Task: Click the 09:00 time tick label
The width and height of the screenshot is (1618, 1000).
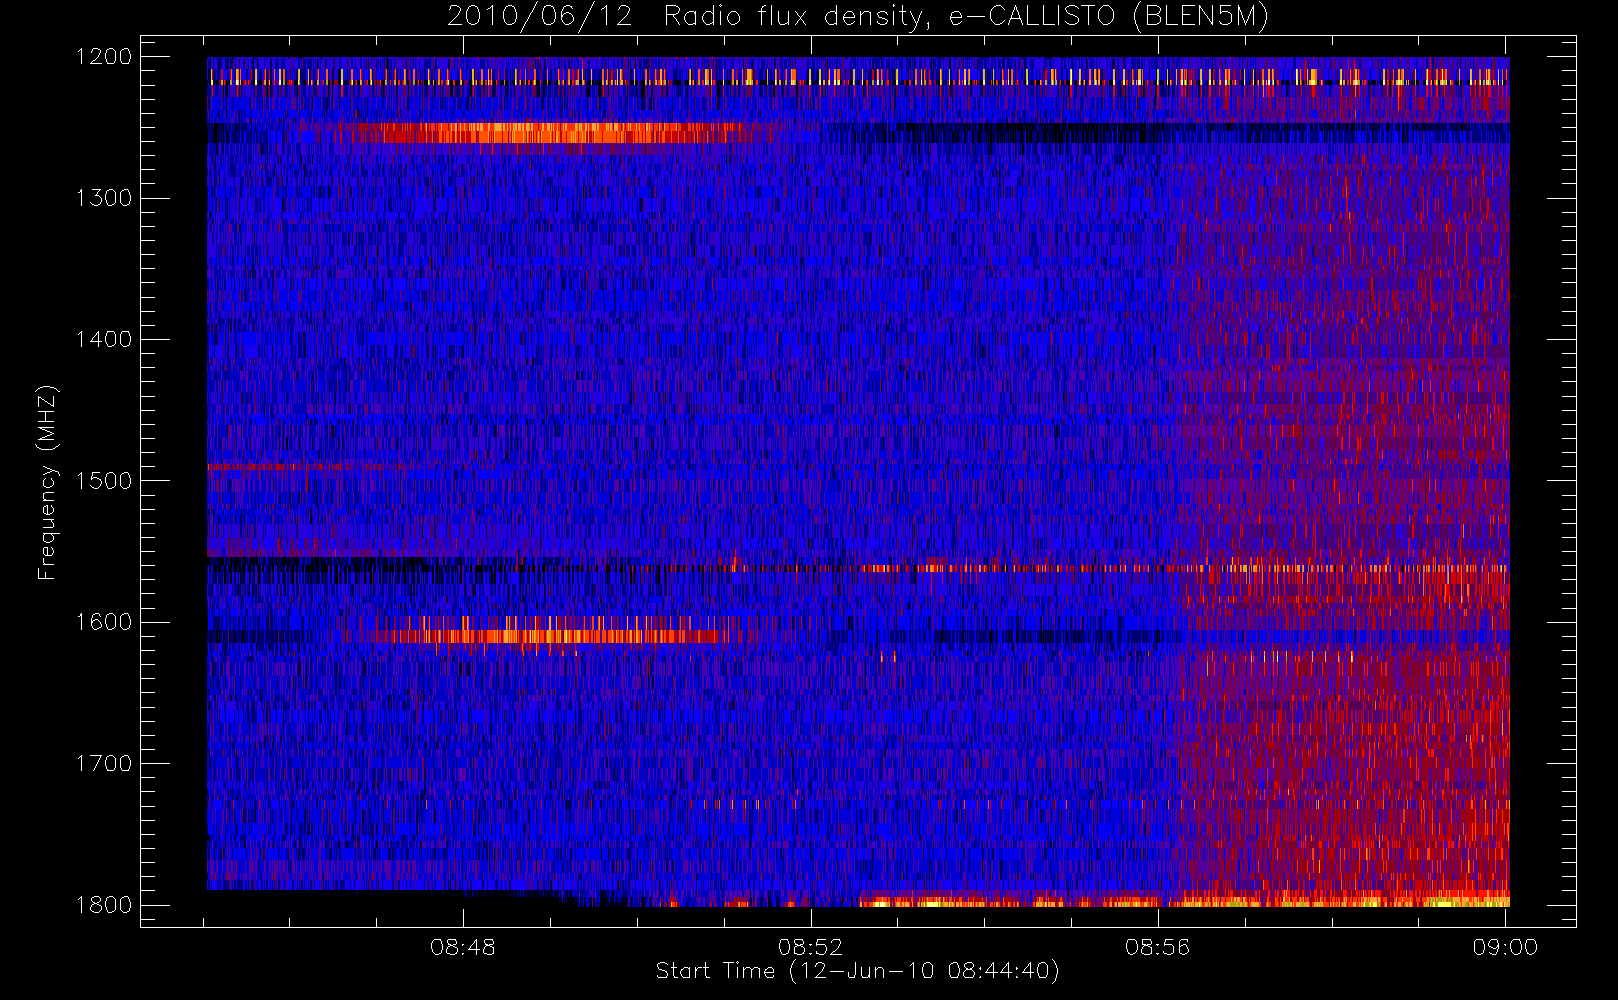Action: click(1505, 946)
